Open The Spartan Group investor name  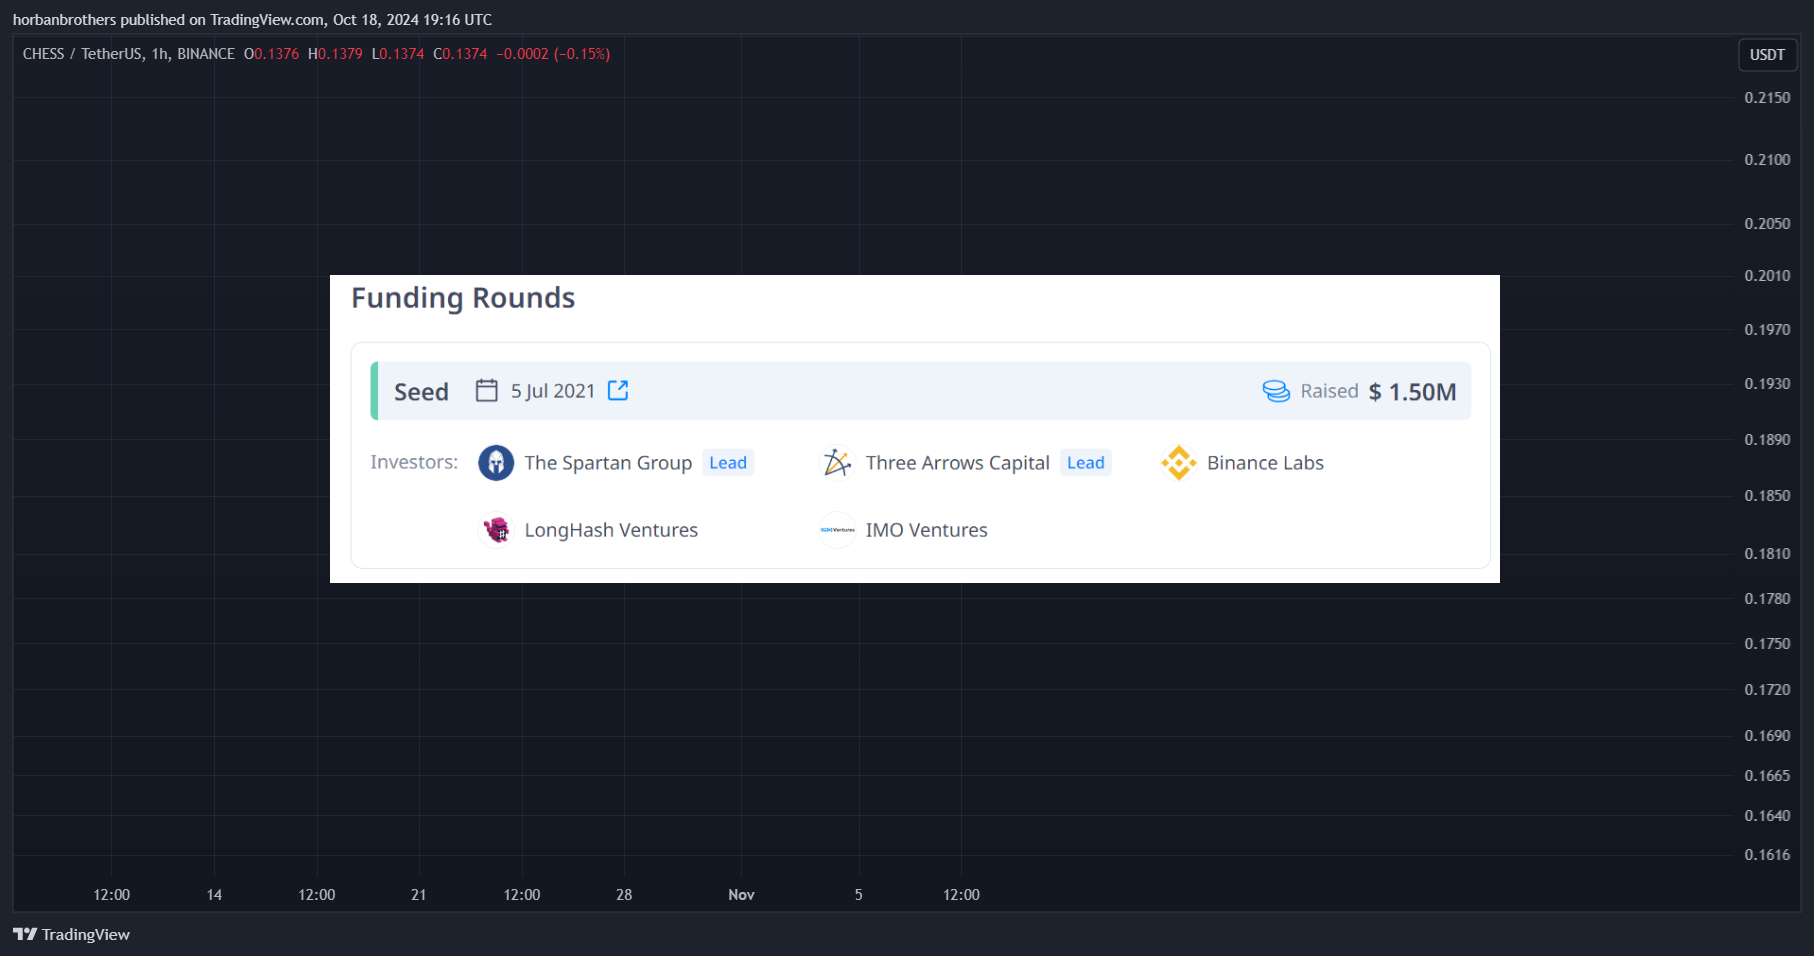(608, 463)
